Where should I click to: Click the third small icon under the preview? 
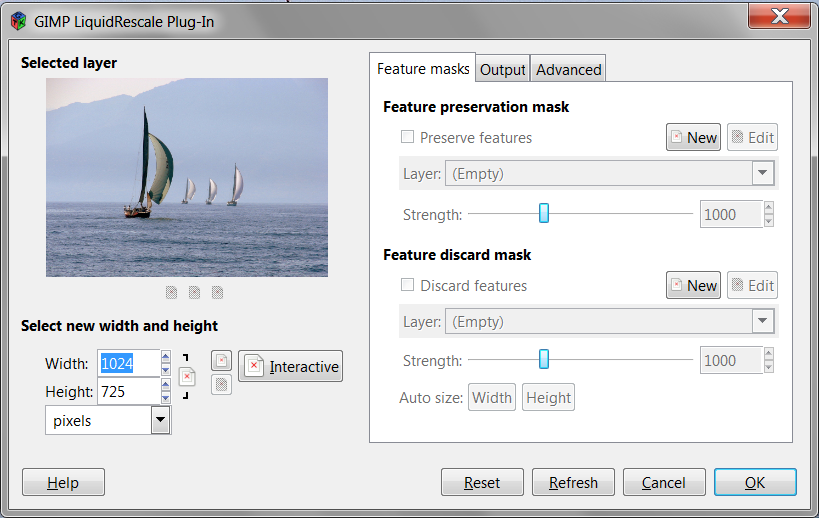(217, 293)
